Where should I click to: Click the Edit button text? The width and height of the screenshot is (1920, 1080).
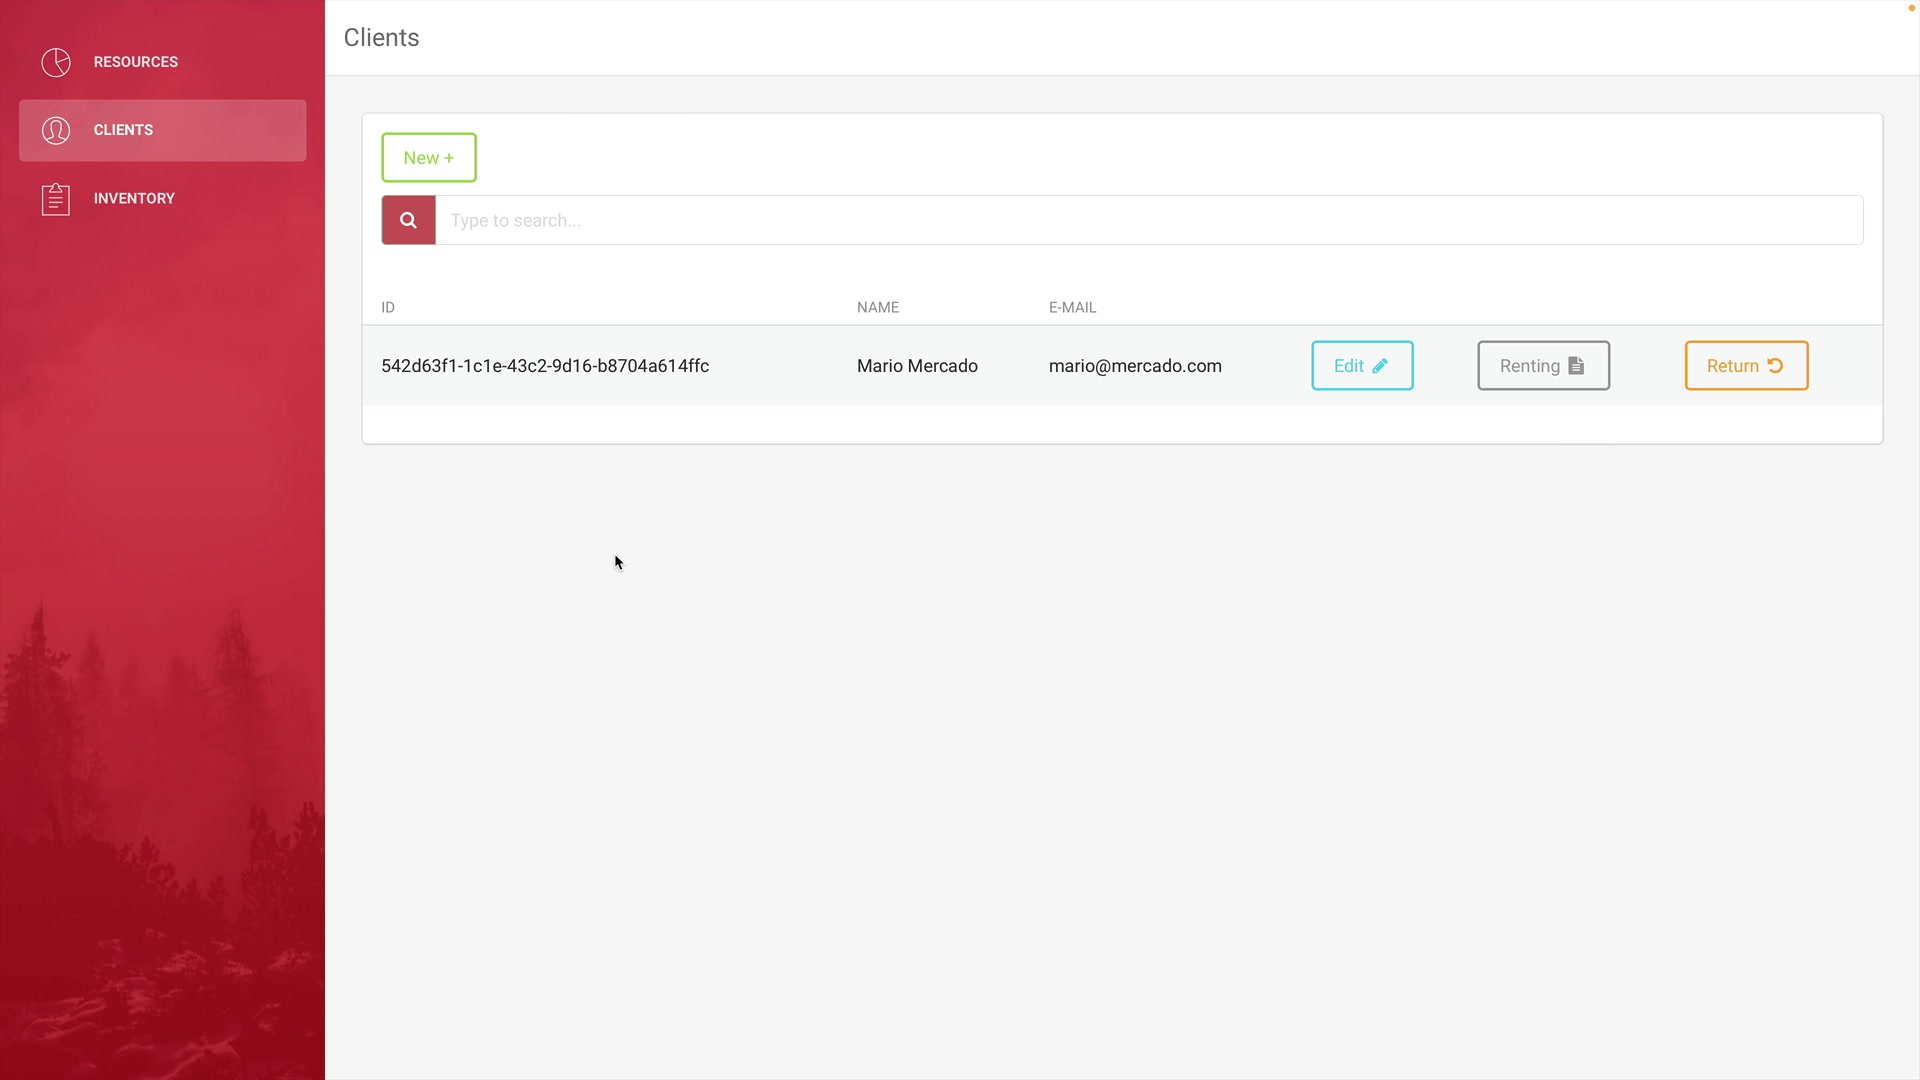tap(1348, 366)
